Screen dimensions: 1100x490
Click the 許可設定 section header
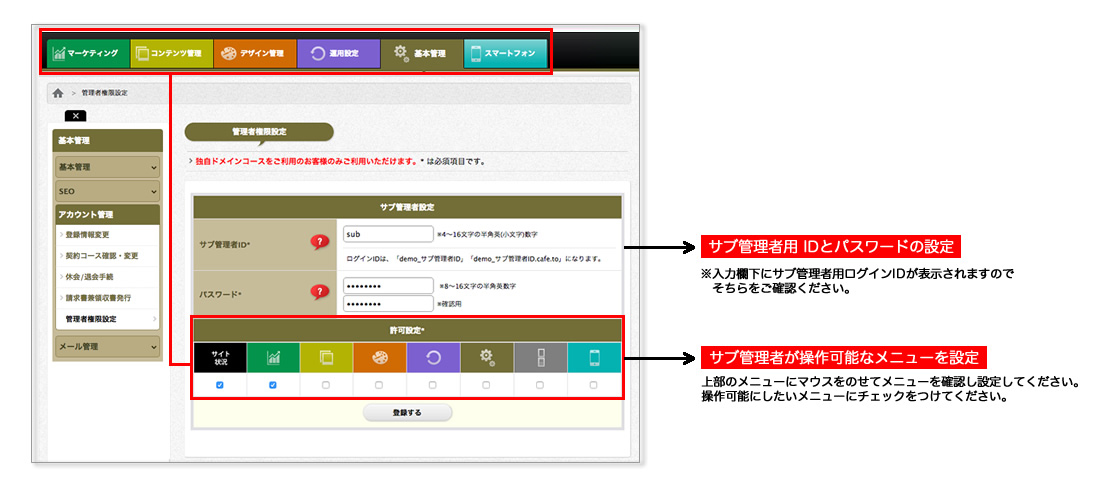(x=407, y=330)
